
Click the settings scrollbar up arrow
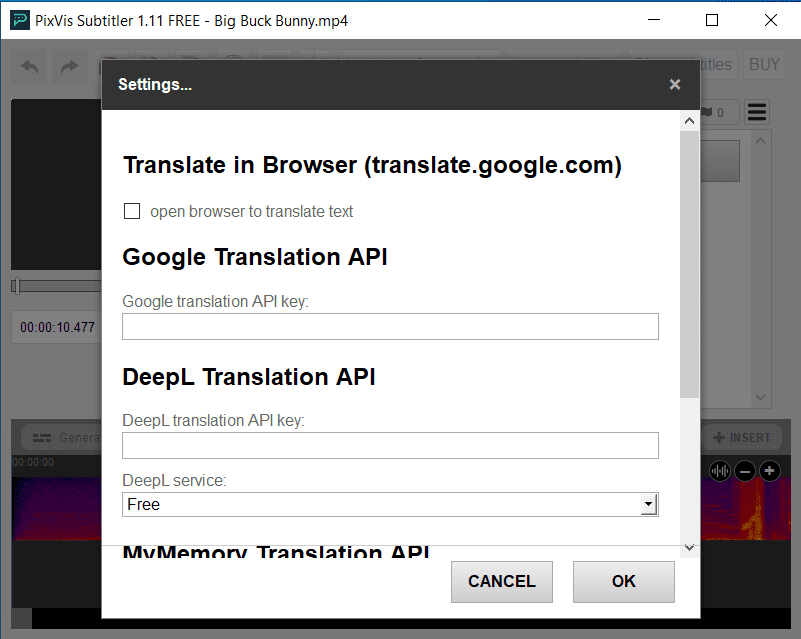point(689,121)
